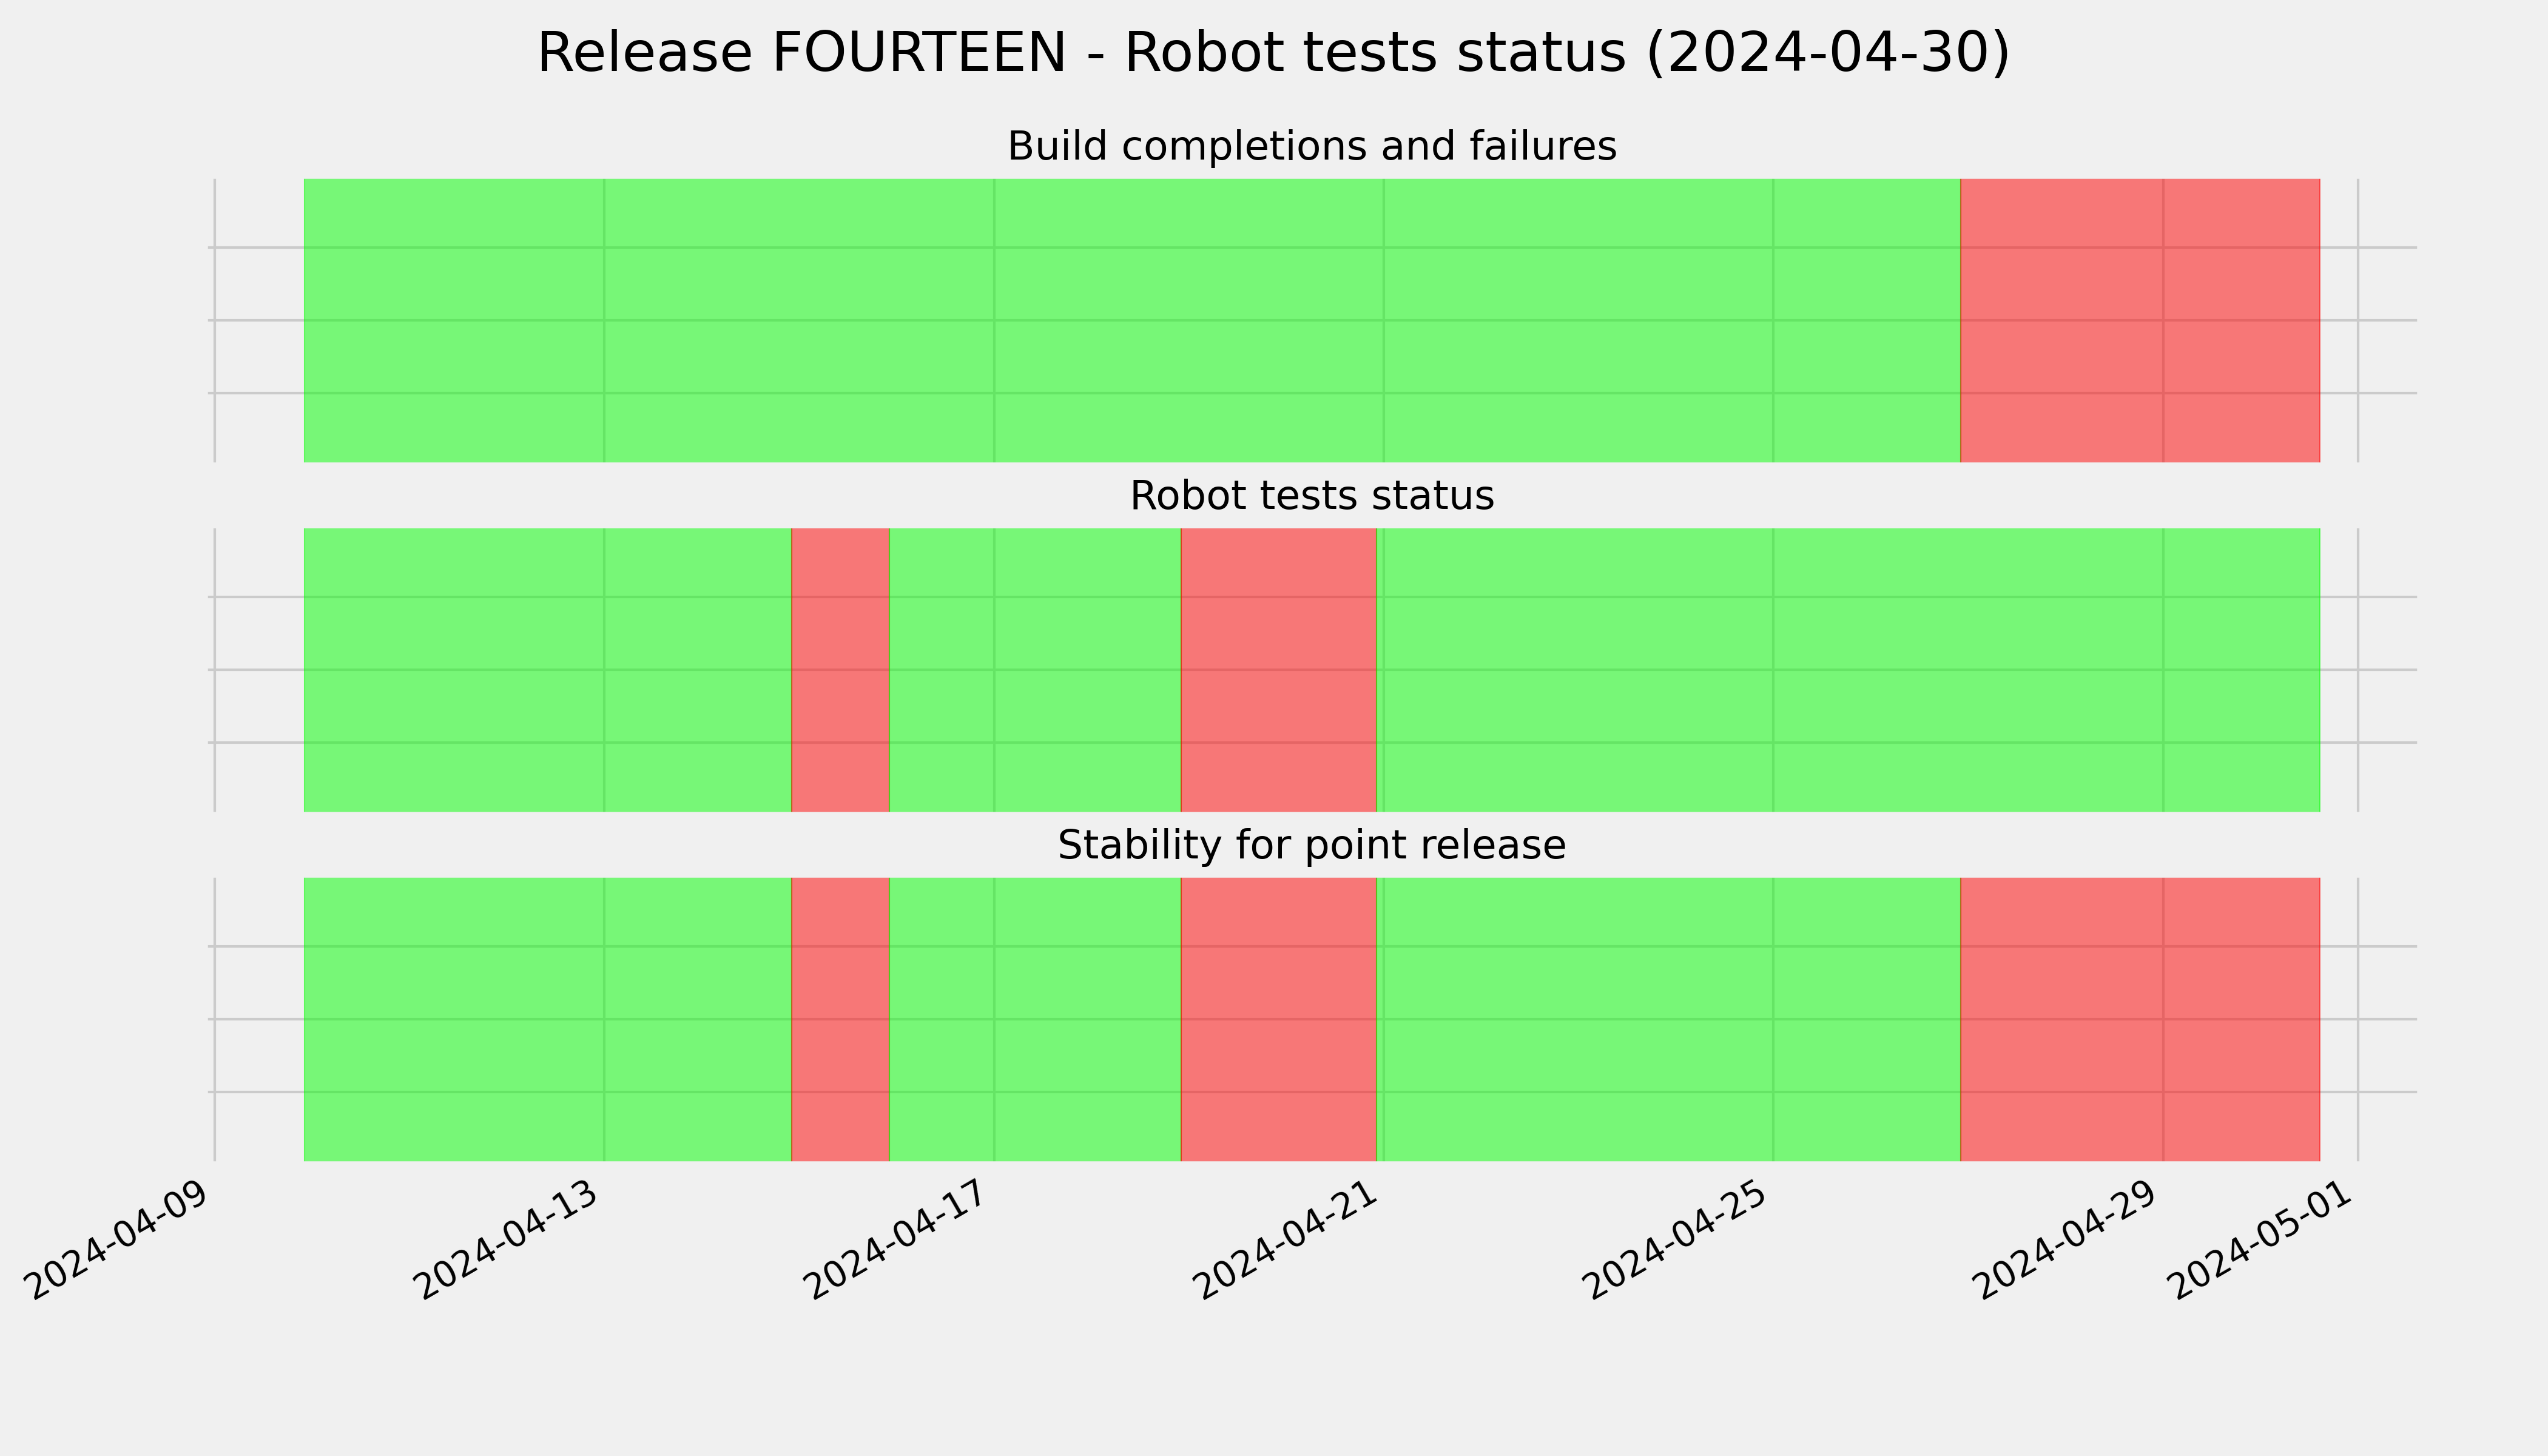
Task: Click the first red block in Stability panel
Action: click(x=840, y=1019)
